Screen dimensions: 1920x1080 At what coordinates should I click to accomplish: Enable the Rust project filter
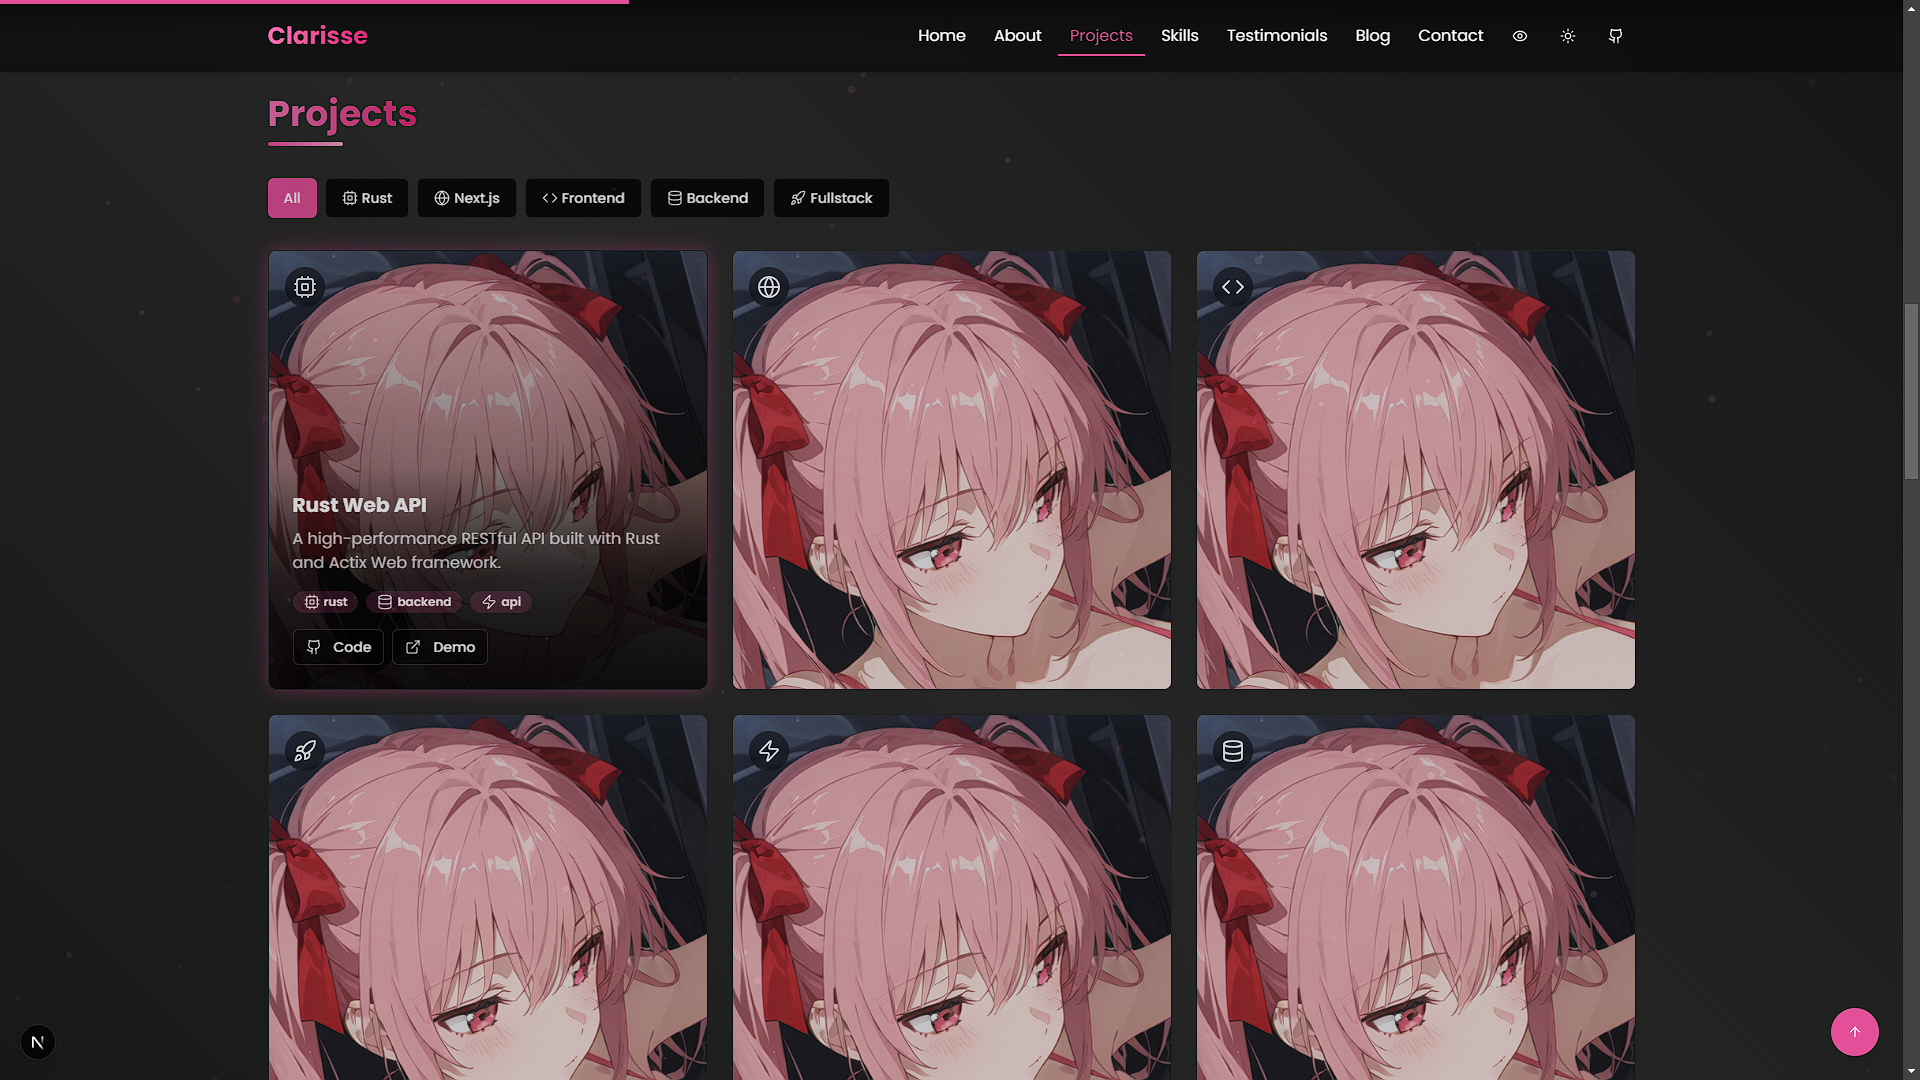367,198
